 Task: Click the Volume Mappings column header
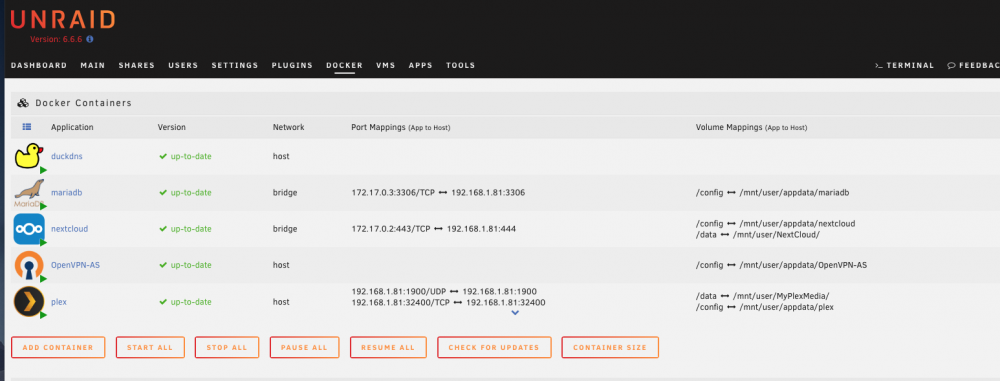(751, 128)
